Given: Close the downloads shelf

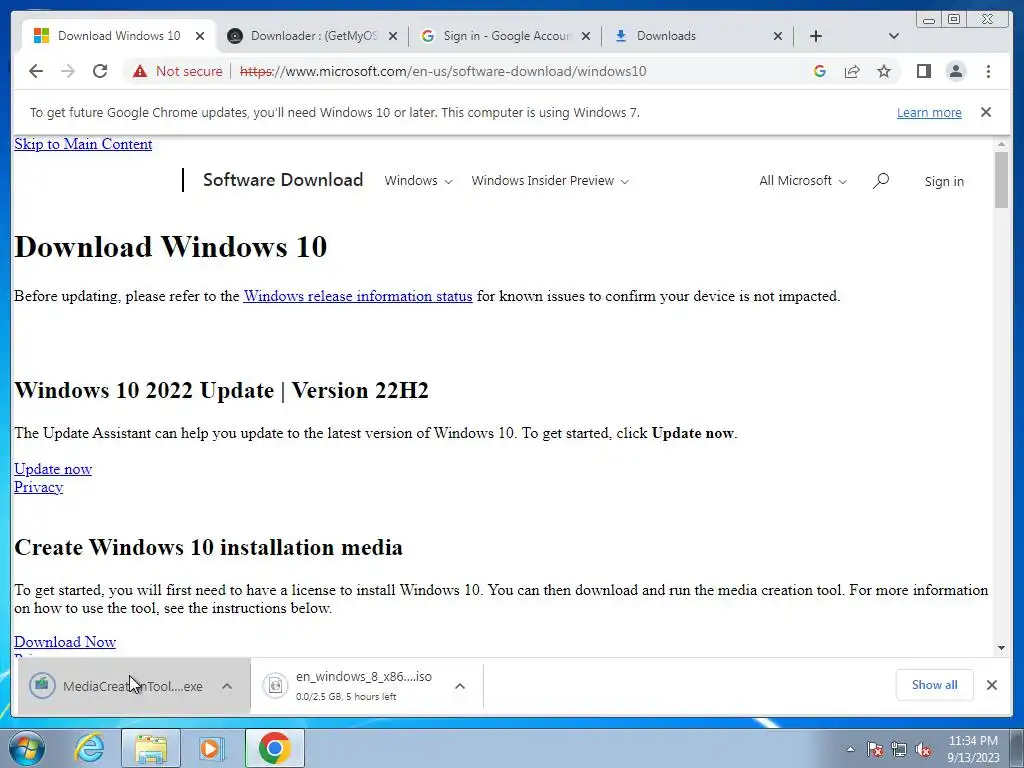Looking at the screenshot, I should click(991, 685).
